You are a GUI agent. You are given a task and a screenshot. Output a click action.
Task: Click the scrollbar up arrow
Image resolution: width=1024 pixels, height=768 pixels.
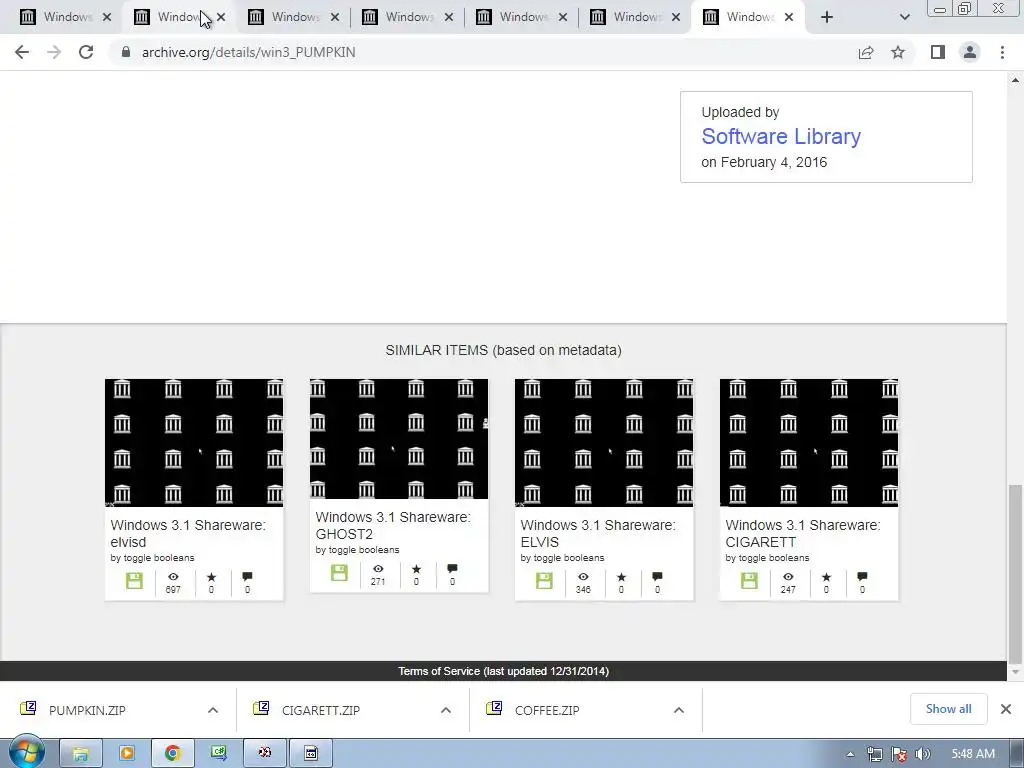point(1016,80)
